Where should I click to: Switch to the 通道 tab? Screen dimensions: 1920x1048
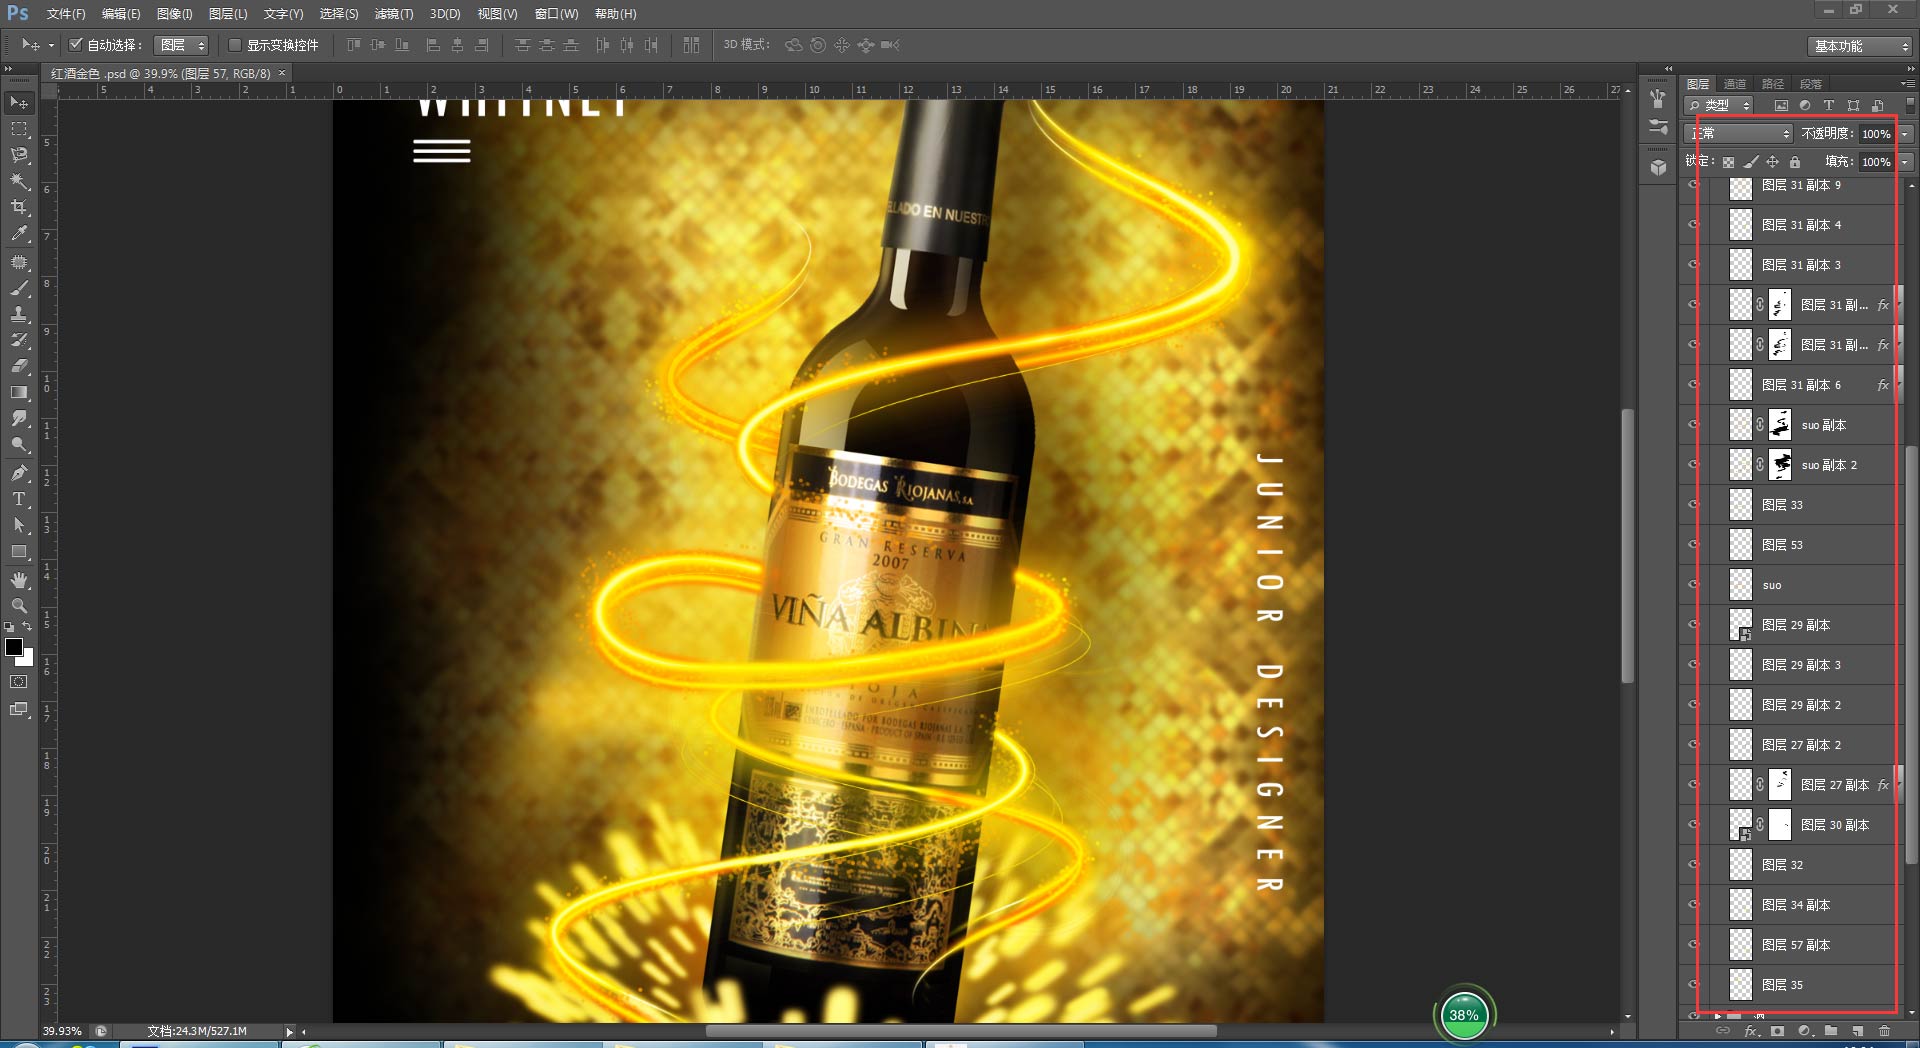point(1735,84)
